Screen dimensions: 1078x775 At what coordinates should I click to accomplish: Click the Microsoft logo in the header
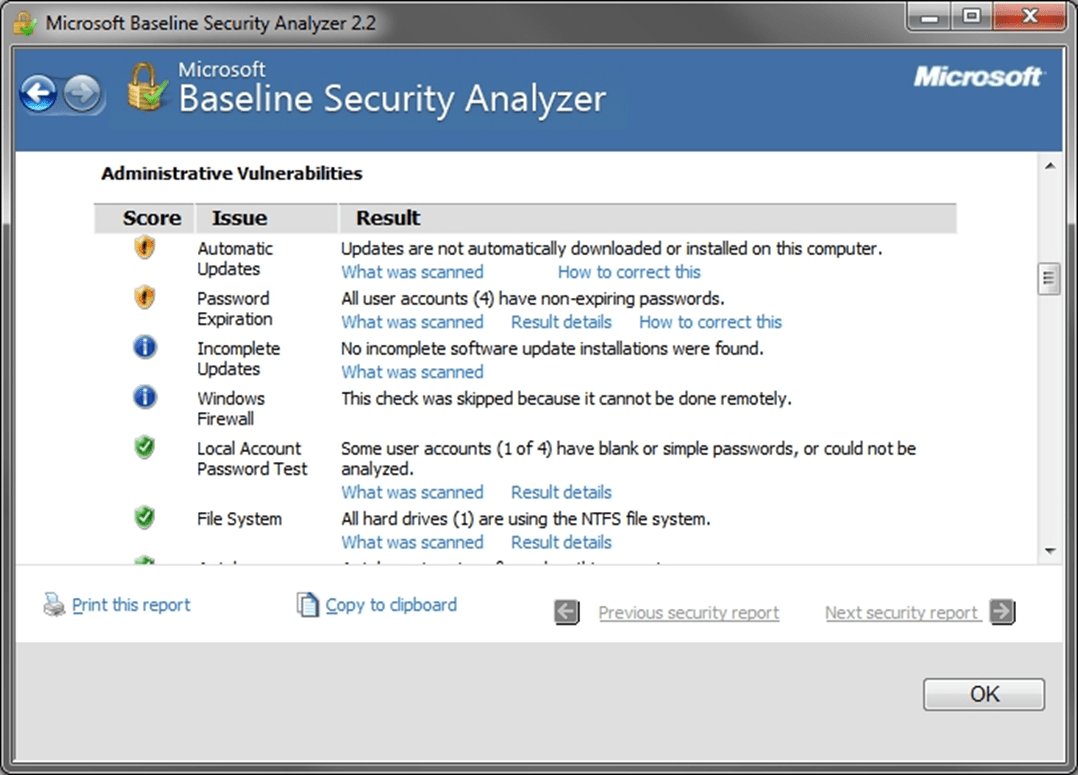click(x=978, y=77)
